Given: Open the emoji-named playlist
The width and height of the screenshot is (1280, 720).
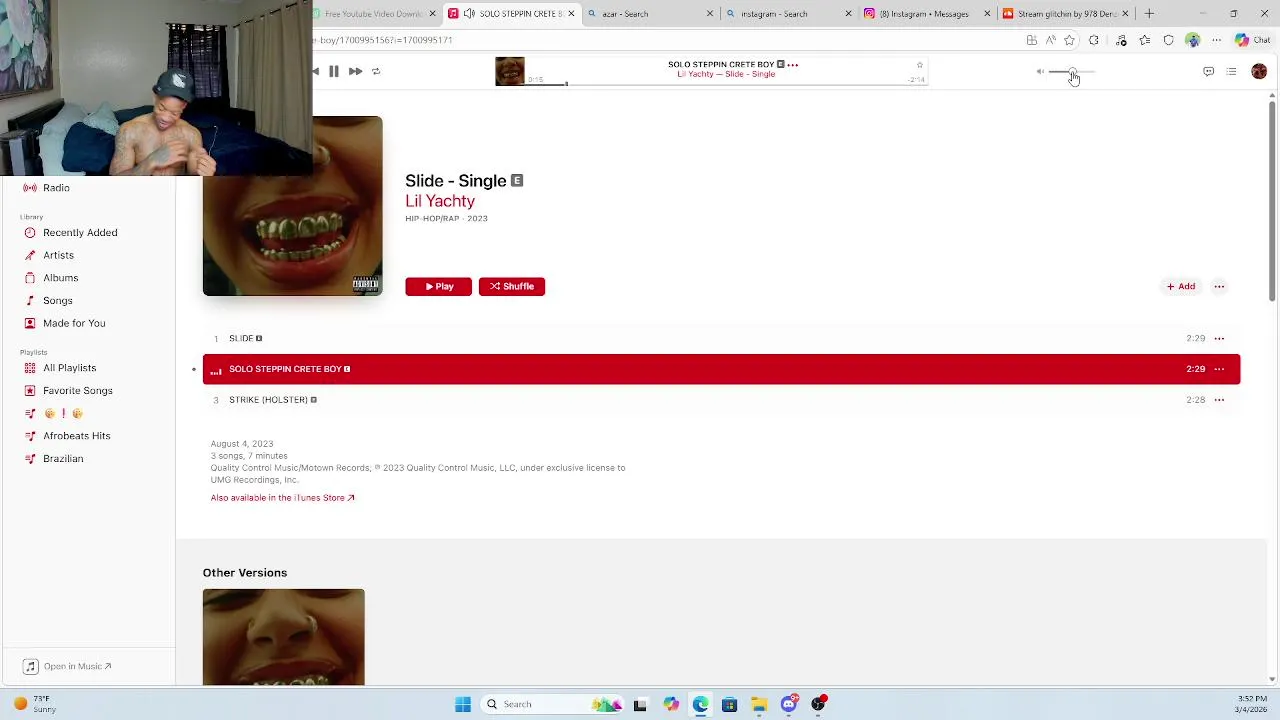Looking at the screenshot, I should tap(62, 413).
